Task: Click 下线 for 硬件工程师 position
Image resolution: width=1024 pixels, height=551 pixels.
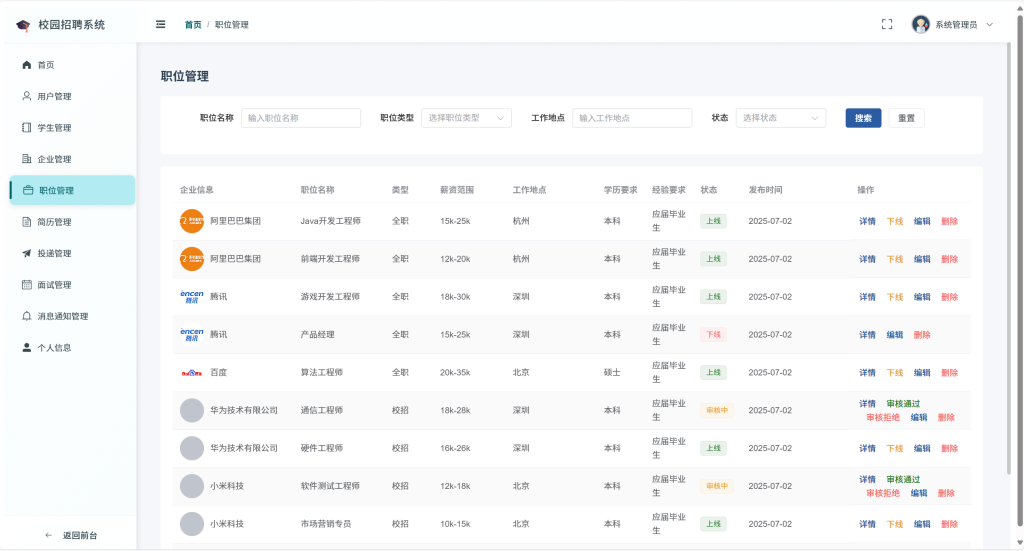Action: click(x=895, y=449)
